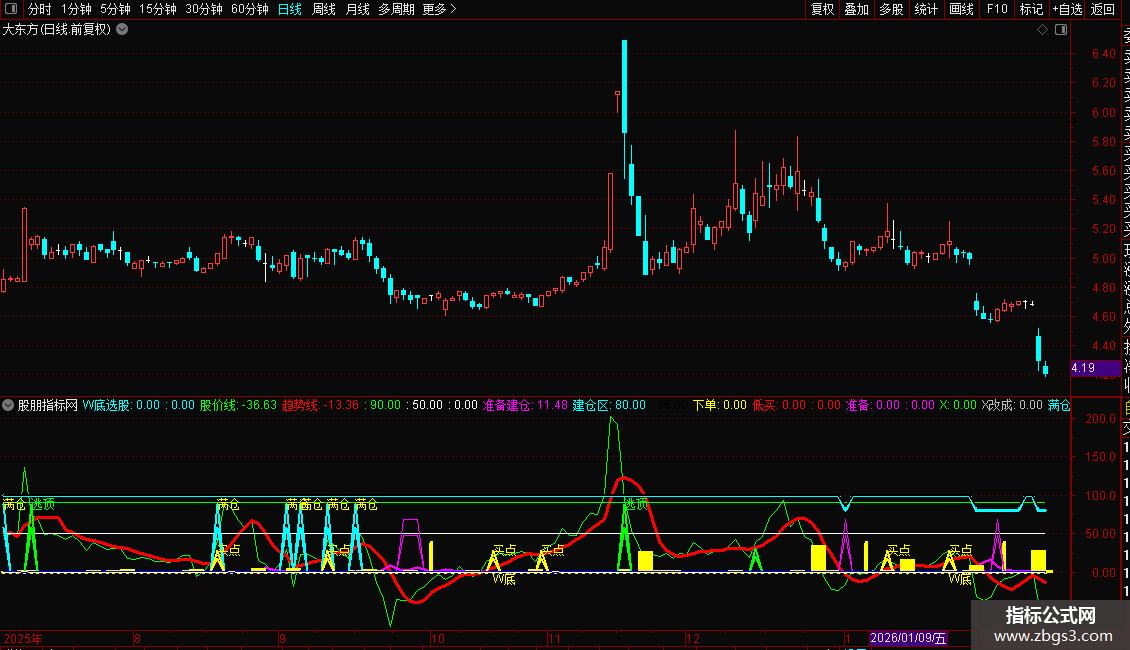Click the 5.00 price level on axis
The width and height of the screenshot is (1130, 650).
point(1103,259)
